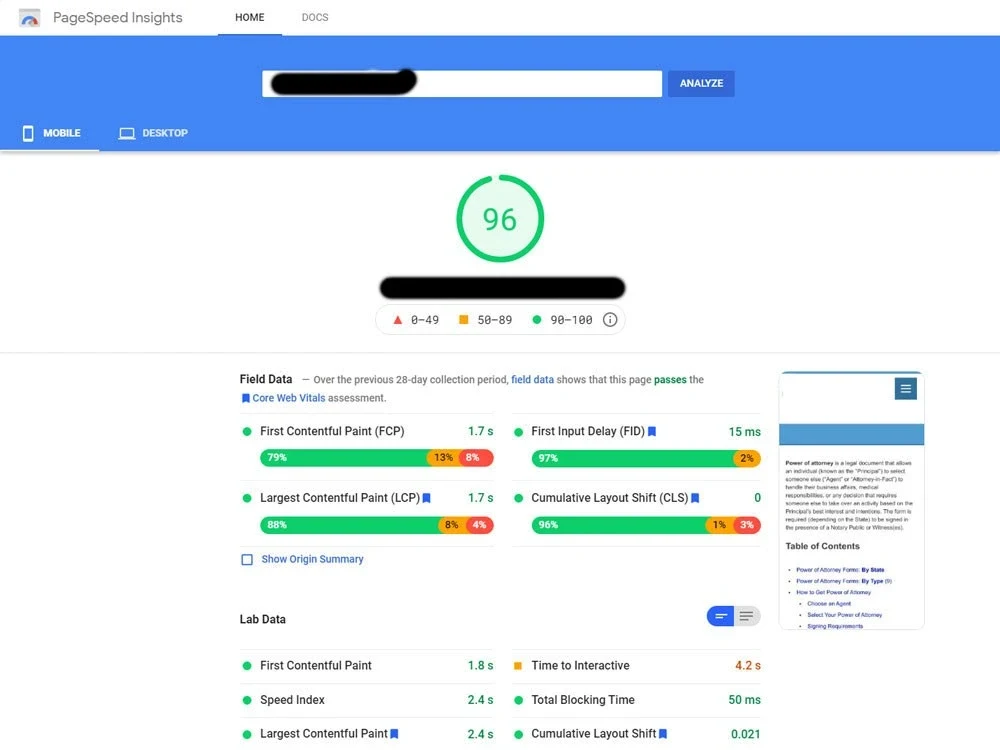Click the score legend info icon
This screenshot has width=1000, height=750.
pos(610,320)
